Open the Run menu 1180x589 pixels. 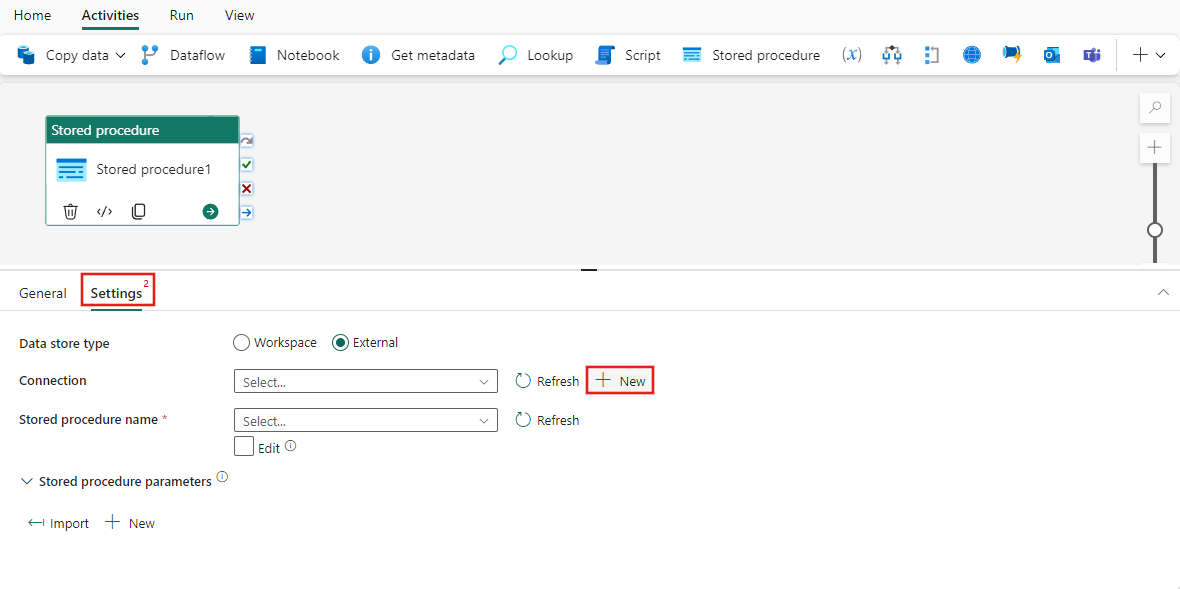point(181,15)
